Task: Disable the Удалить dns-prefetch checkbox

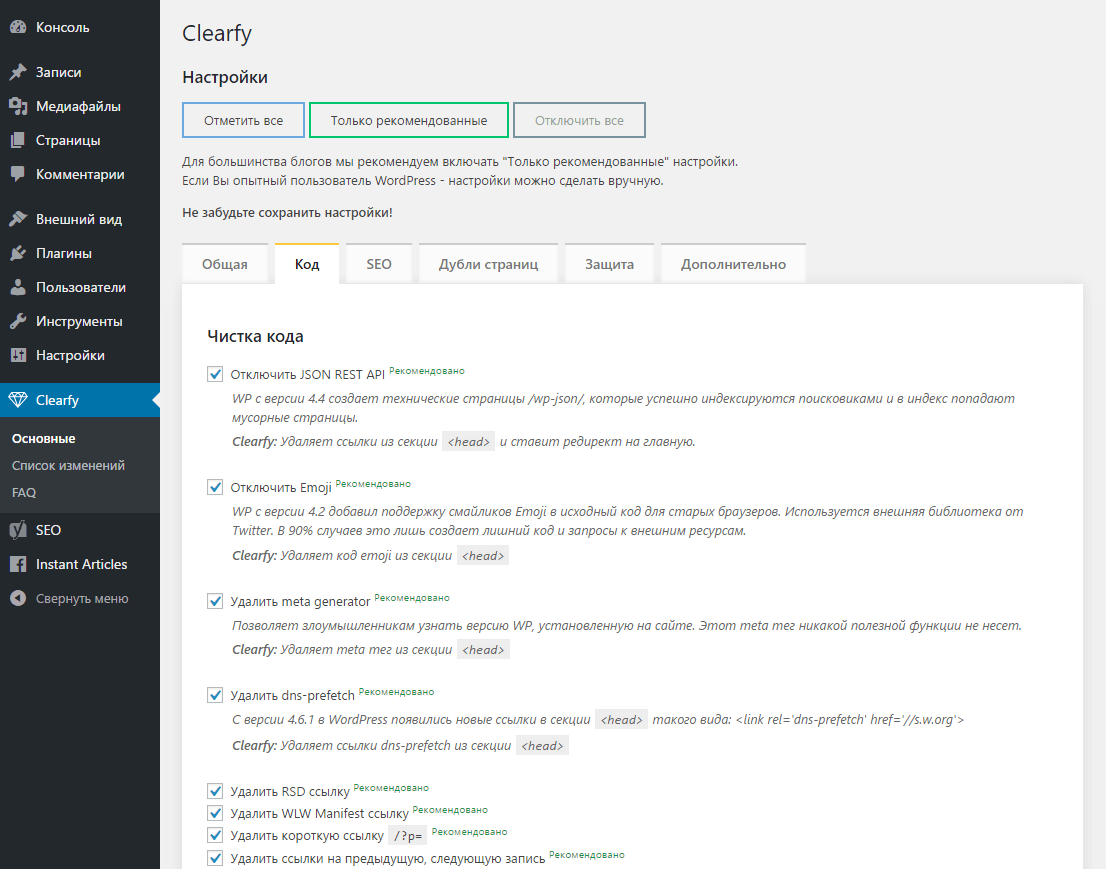Action: click(x=215, y=695)
